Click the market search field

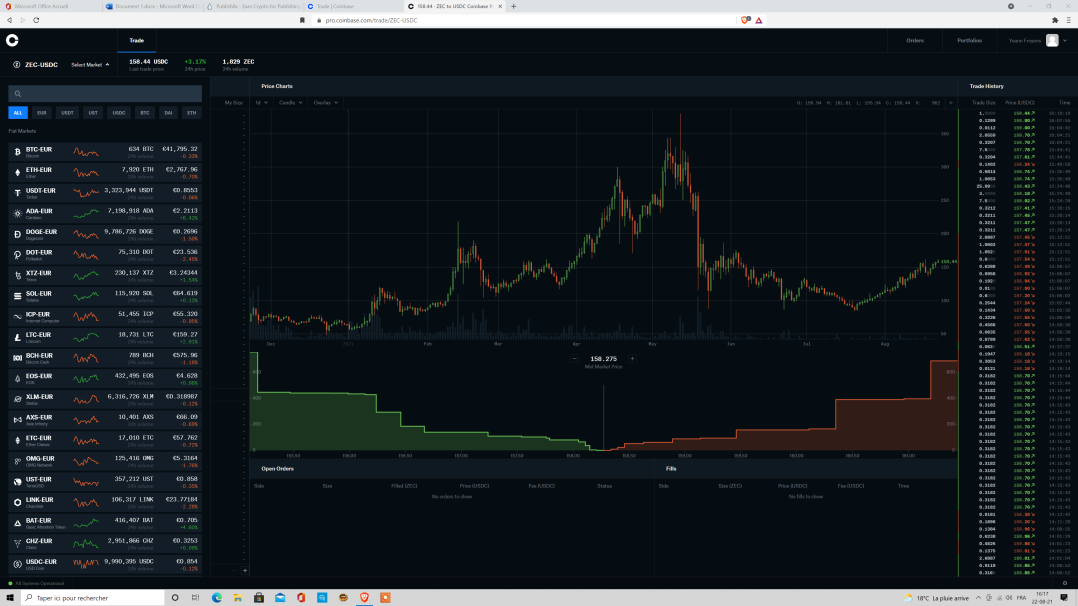(105, 94)
